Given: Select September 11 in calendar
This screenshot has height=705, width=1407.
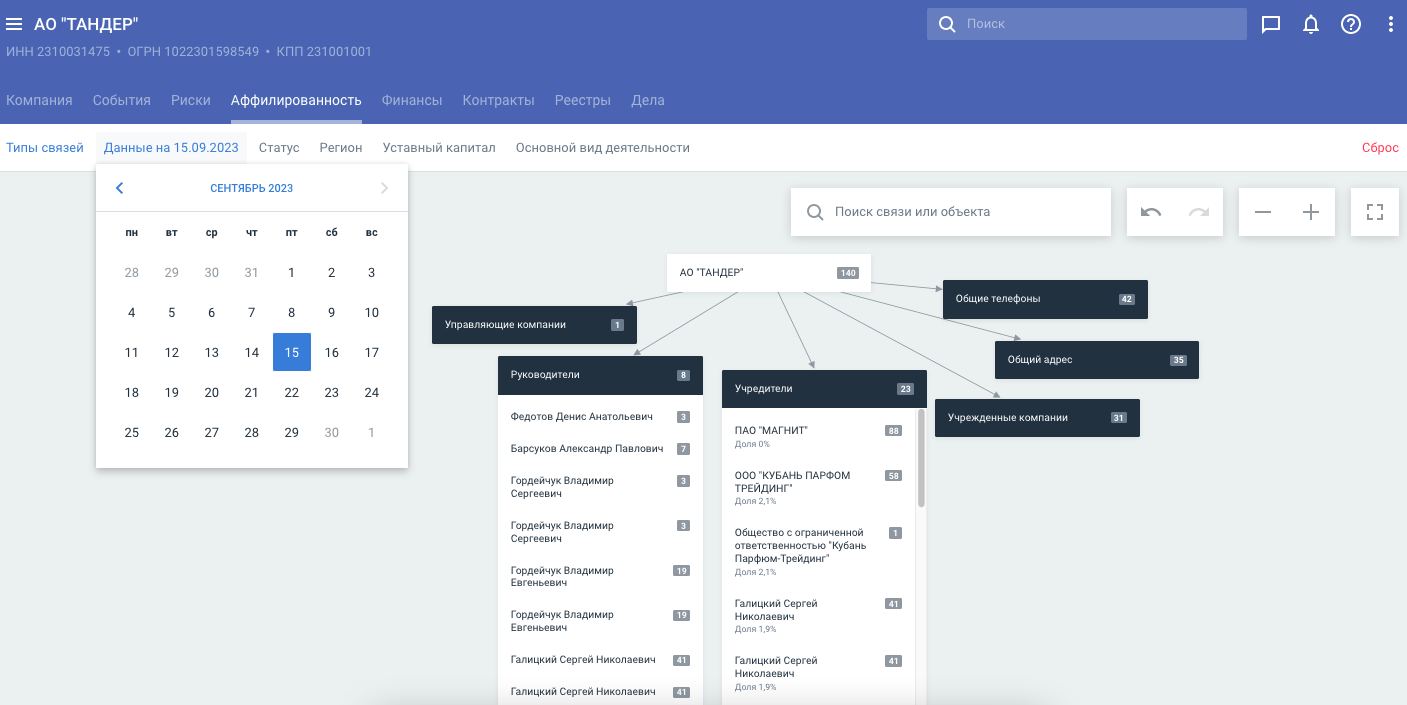Looking at the screenshot, I should 132,352.
